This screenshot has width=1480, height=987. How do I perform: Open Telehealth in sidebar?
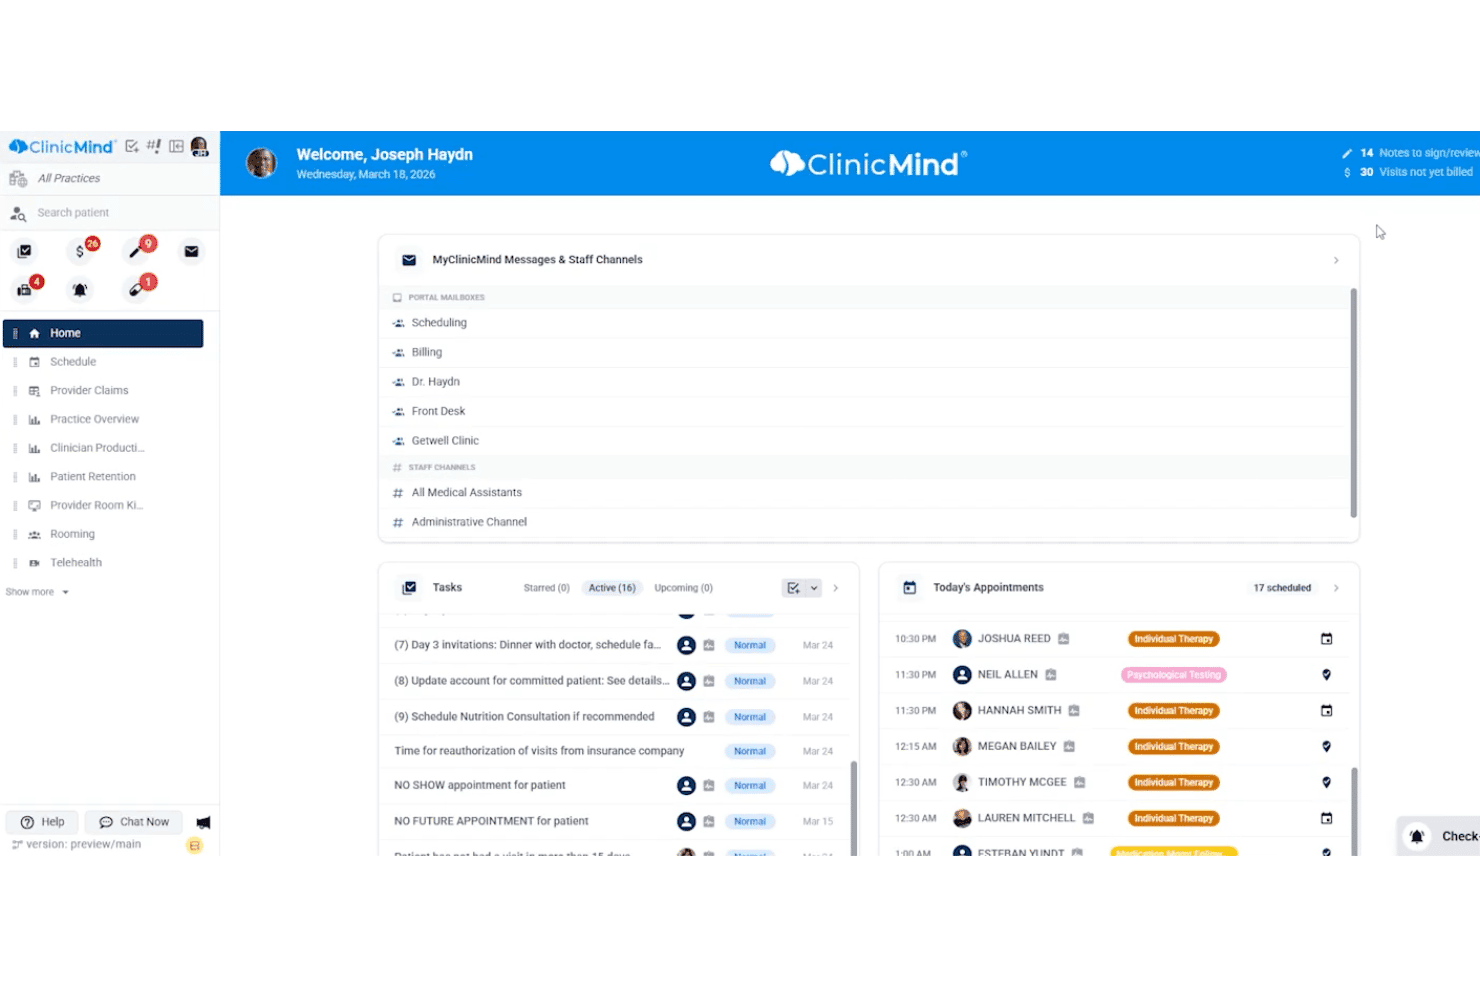104,563
